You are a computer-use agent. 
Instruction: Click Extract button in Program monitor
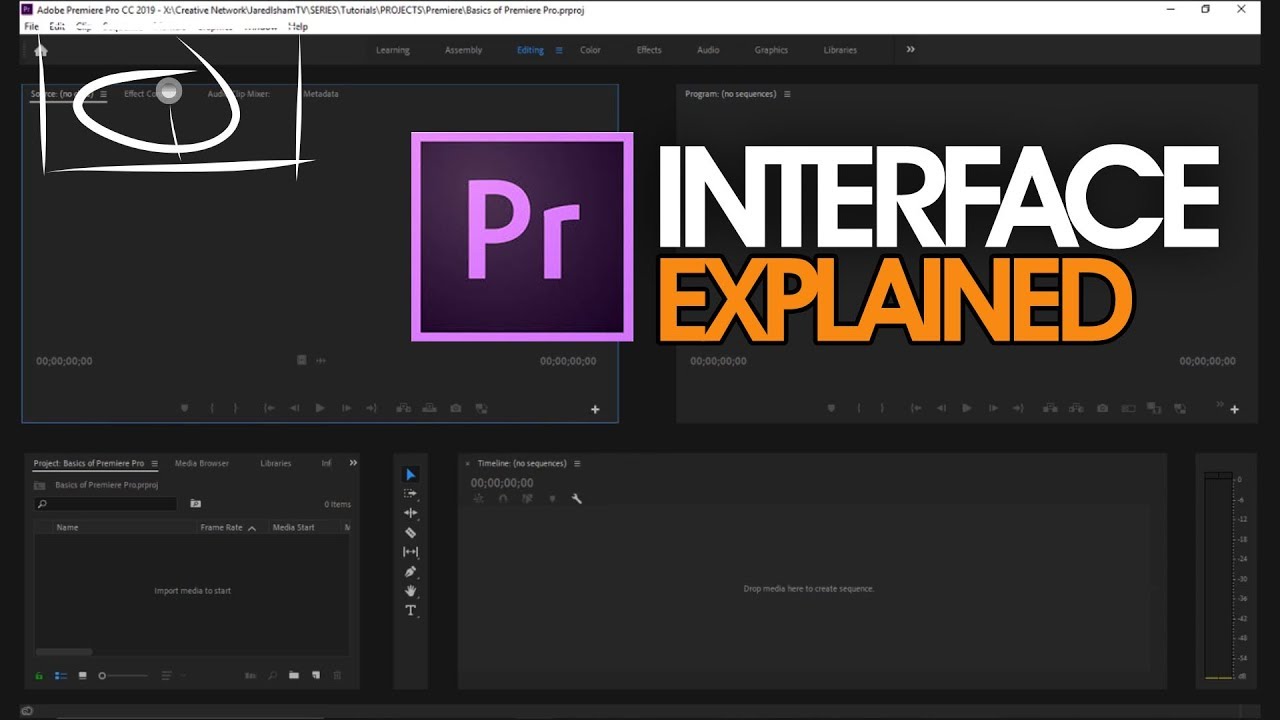tap(1076, 408)
